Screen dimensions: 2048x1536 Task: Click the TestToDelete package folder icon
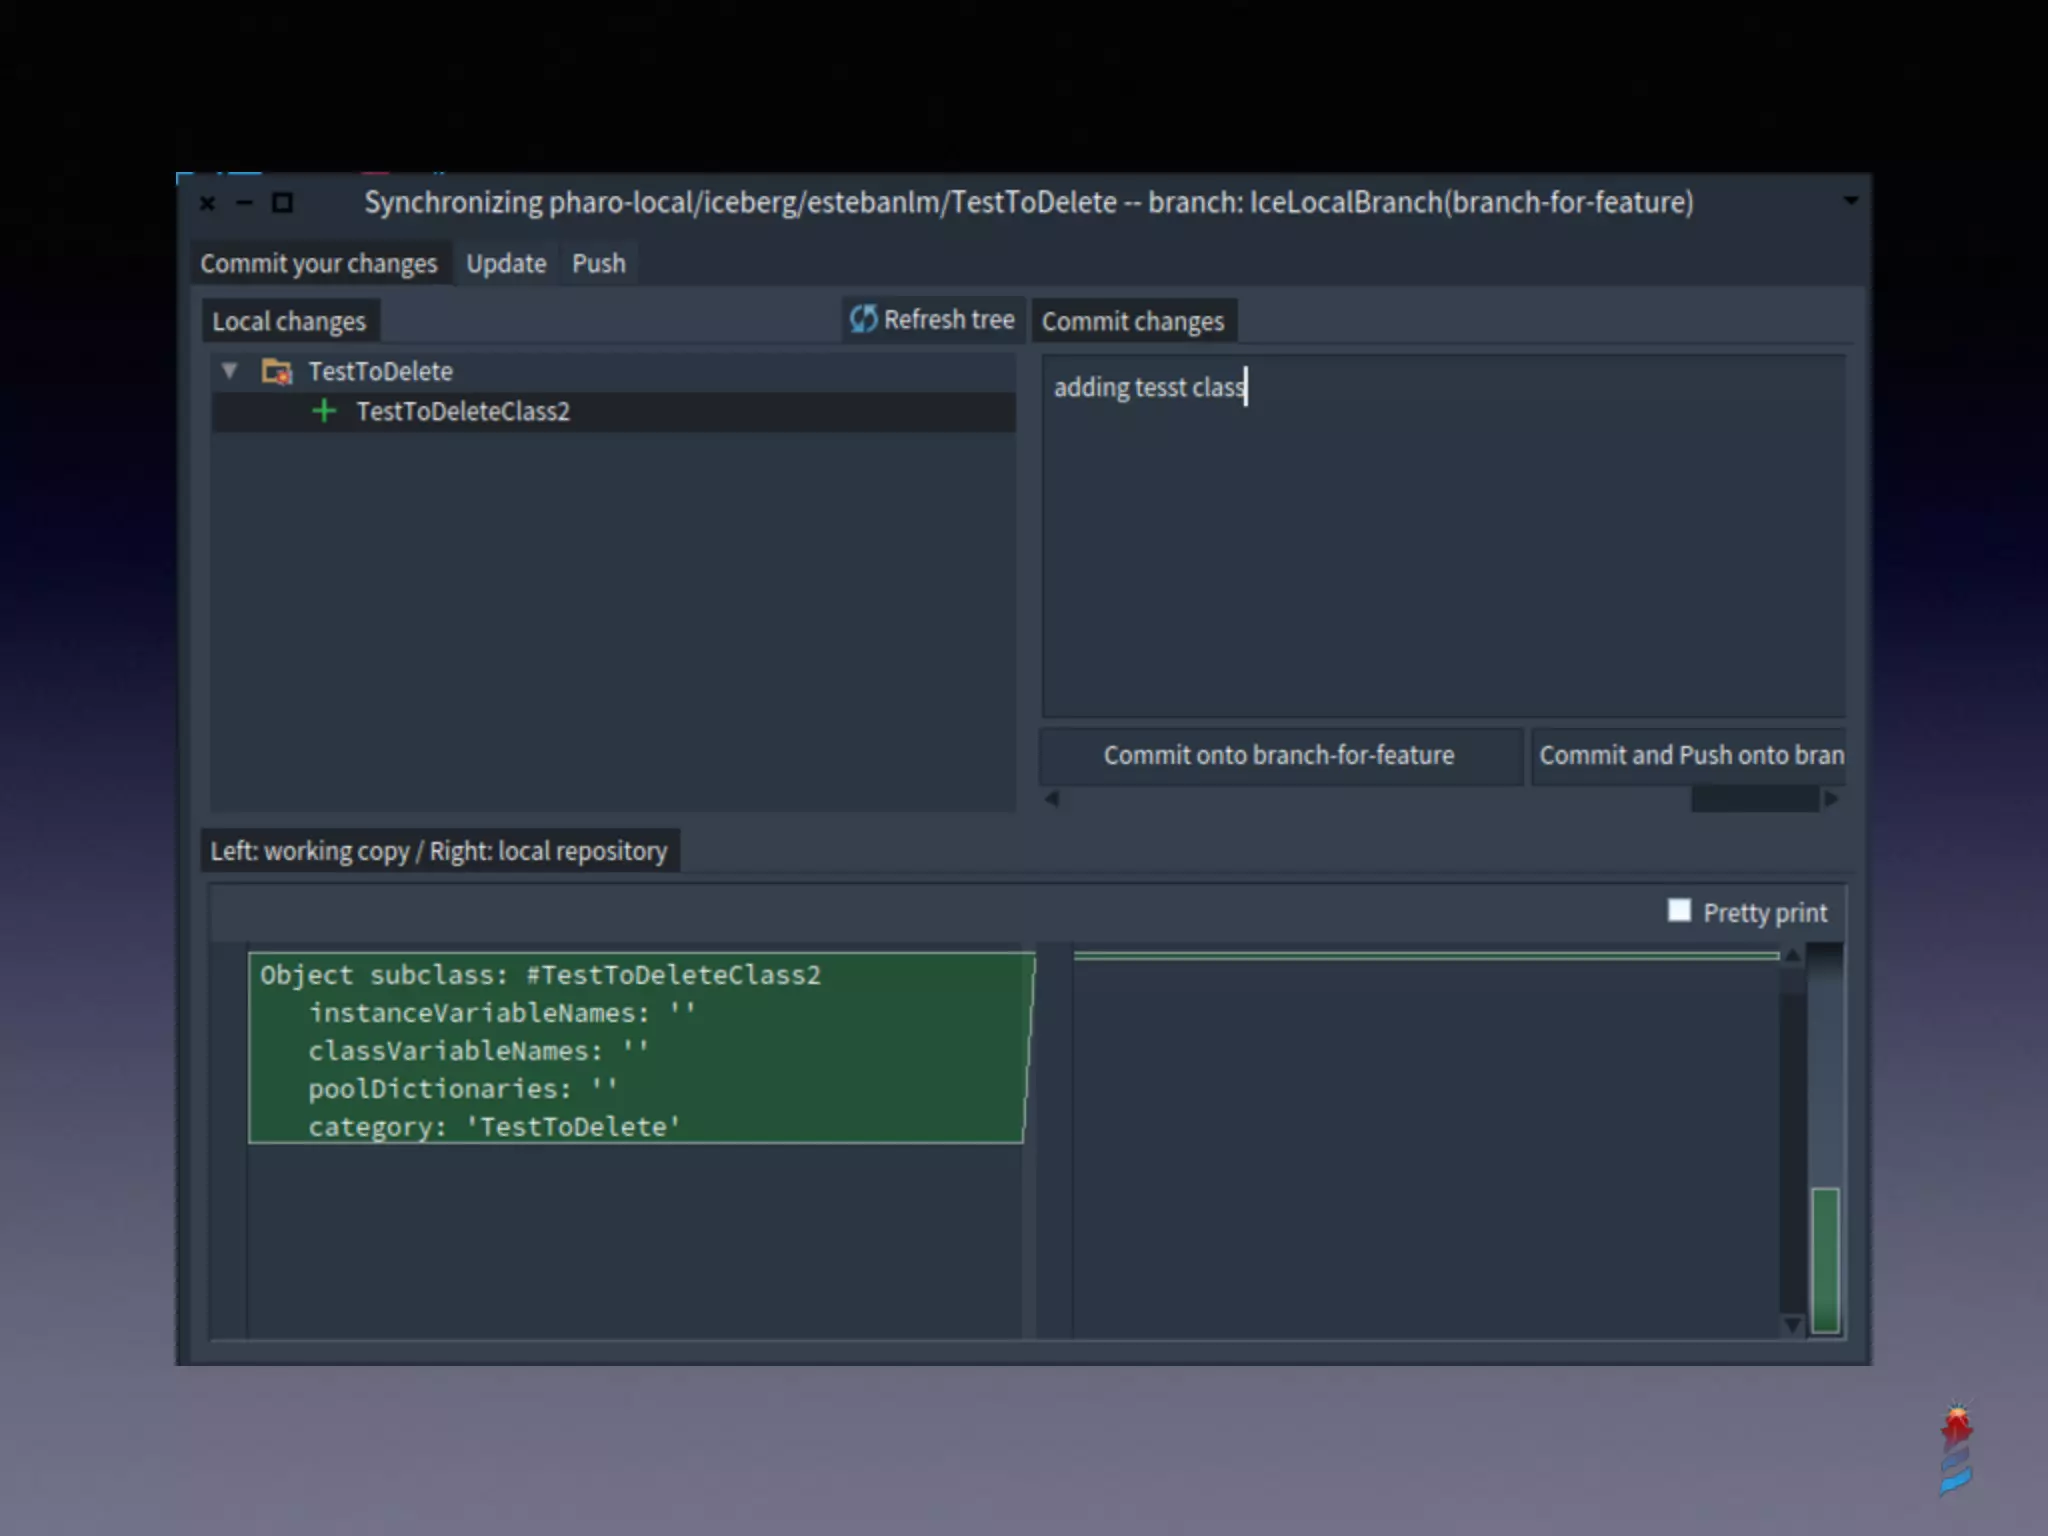276,372
